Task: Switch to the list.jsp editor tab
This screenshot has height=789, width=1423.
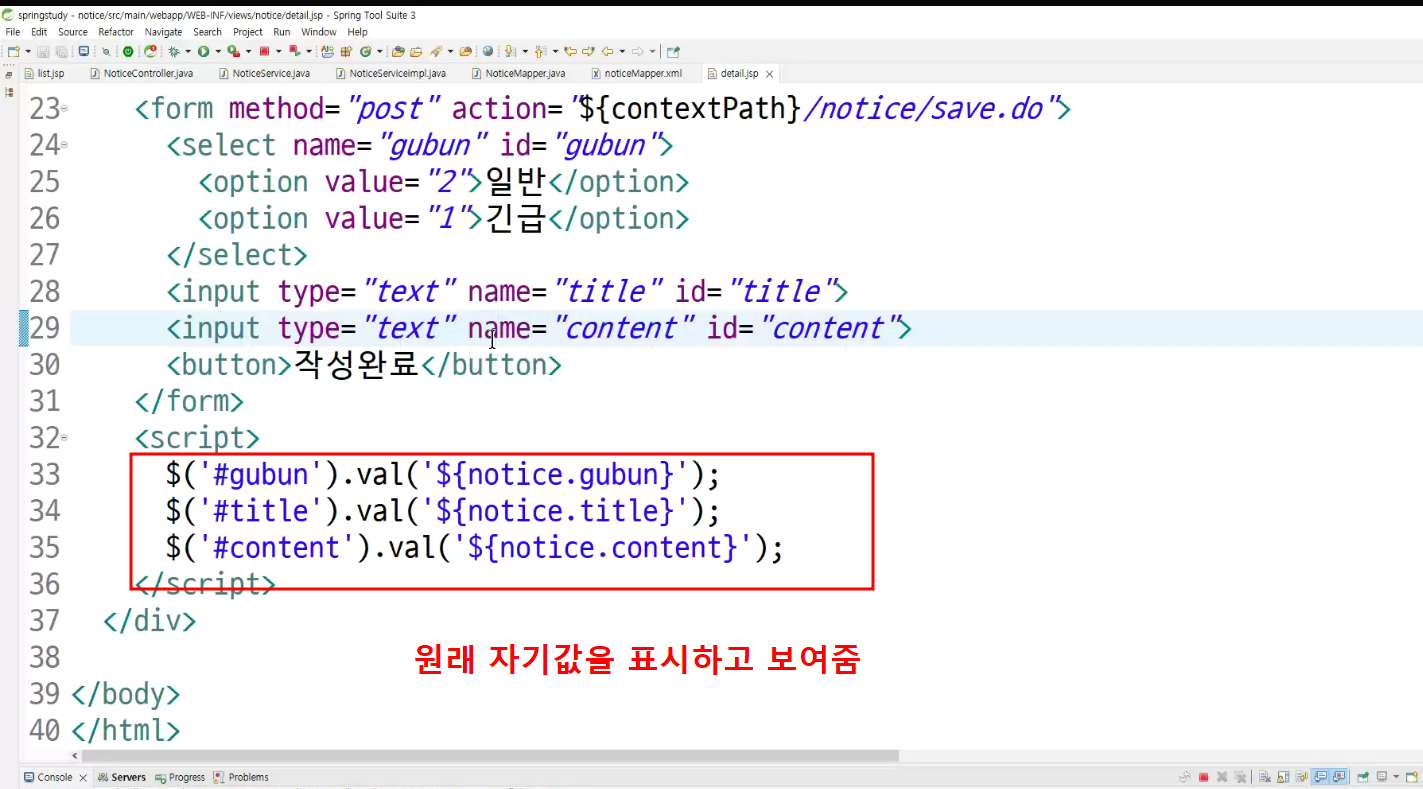Action: click(x=44, y=73)
